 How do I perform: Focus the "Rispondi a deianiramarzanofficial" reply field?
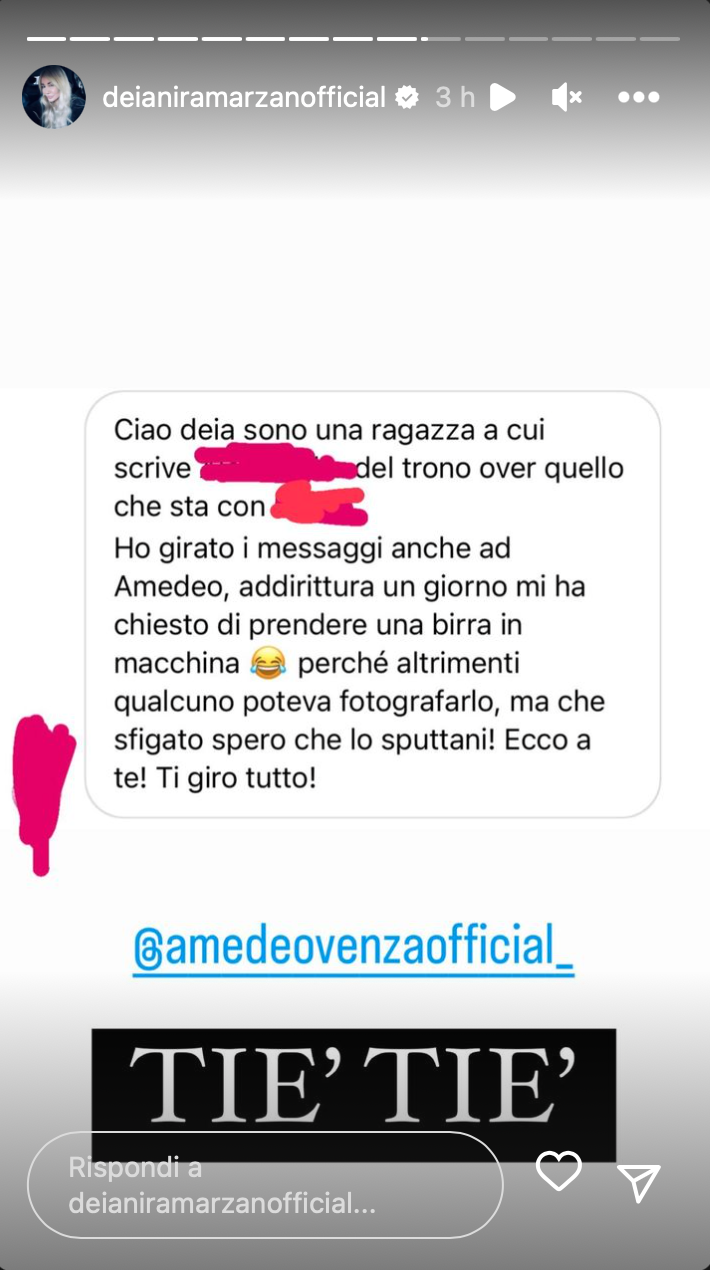pyautogui.click(x=265, y=1185)
